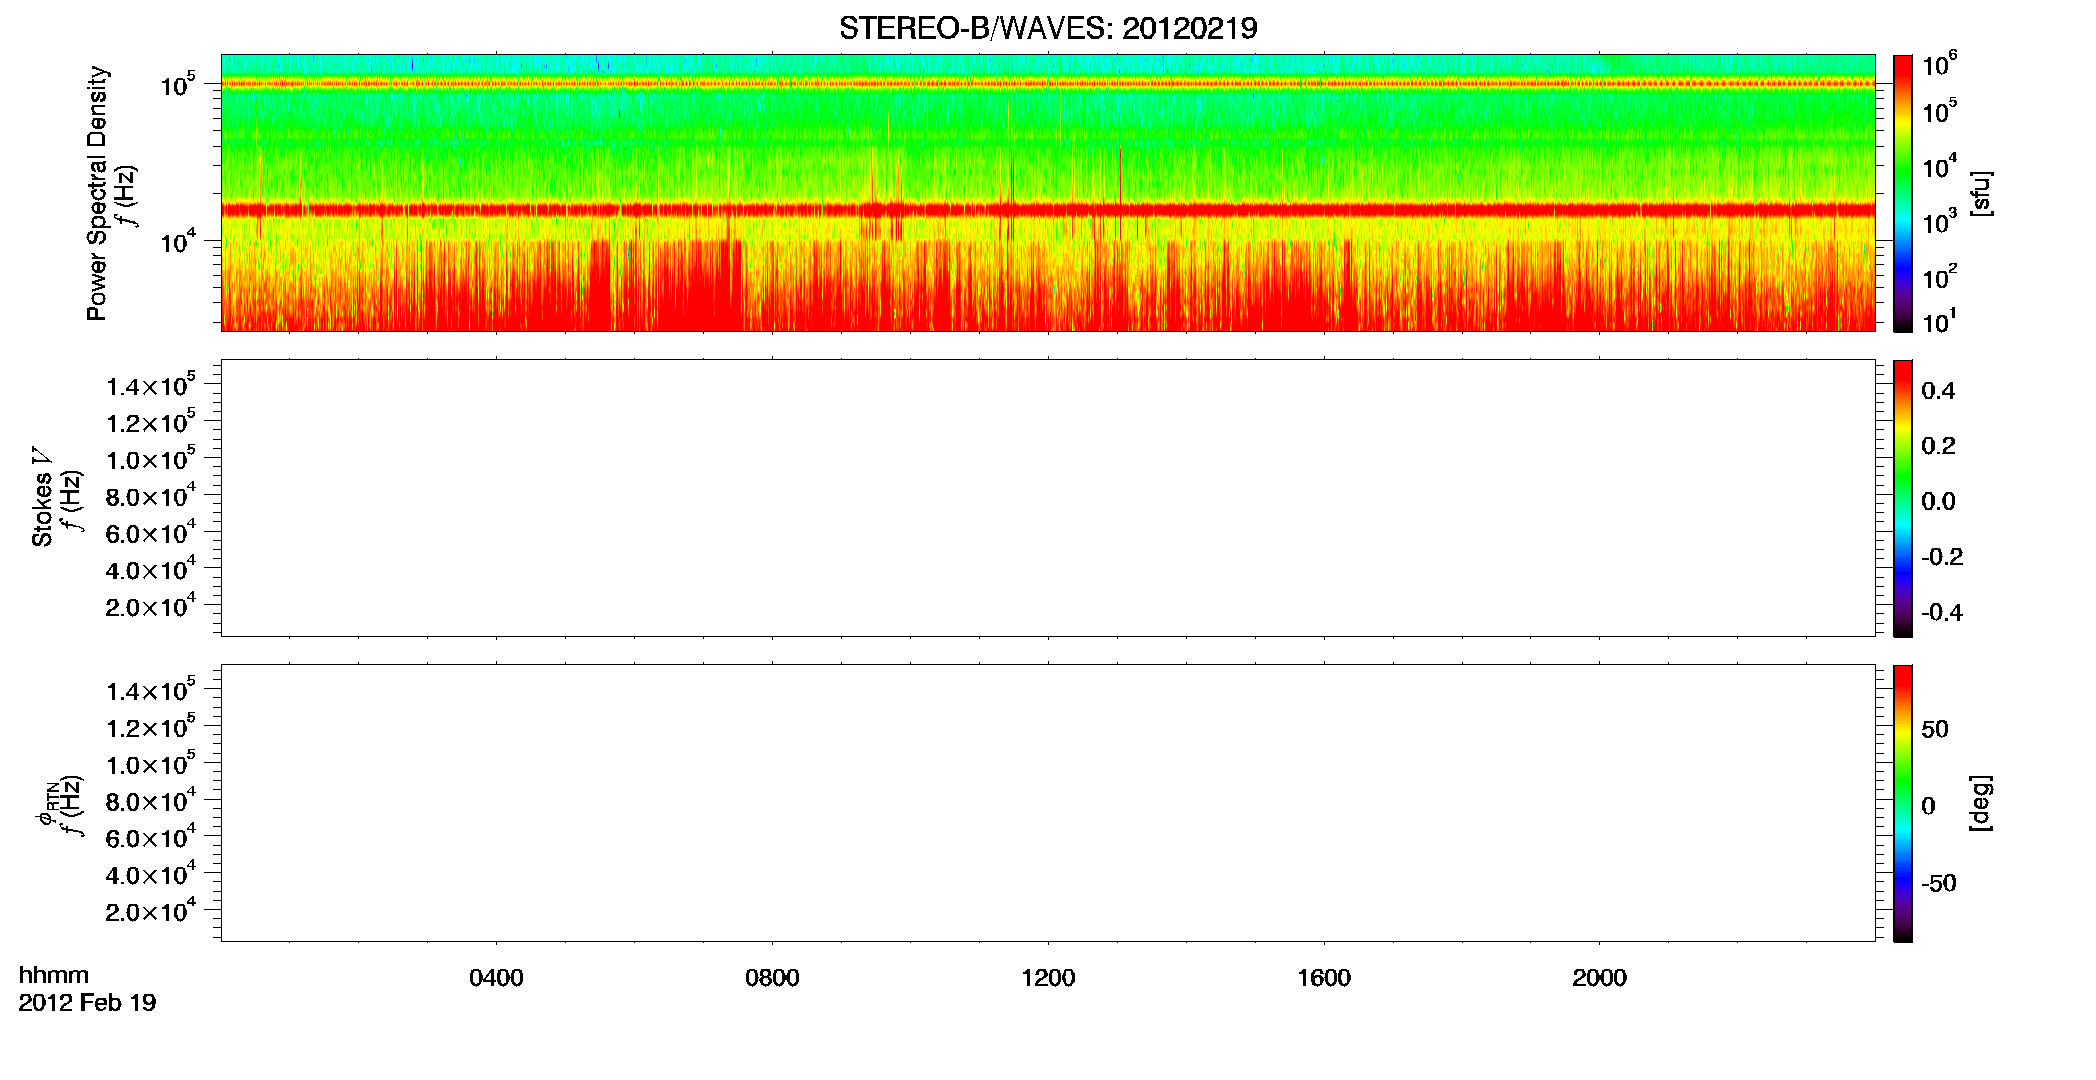Image resolution: width=2096 pixels, height=1080 pixels.
Task: Click the 2000 time tick label
Action: coord(1599,978)
